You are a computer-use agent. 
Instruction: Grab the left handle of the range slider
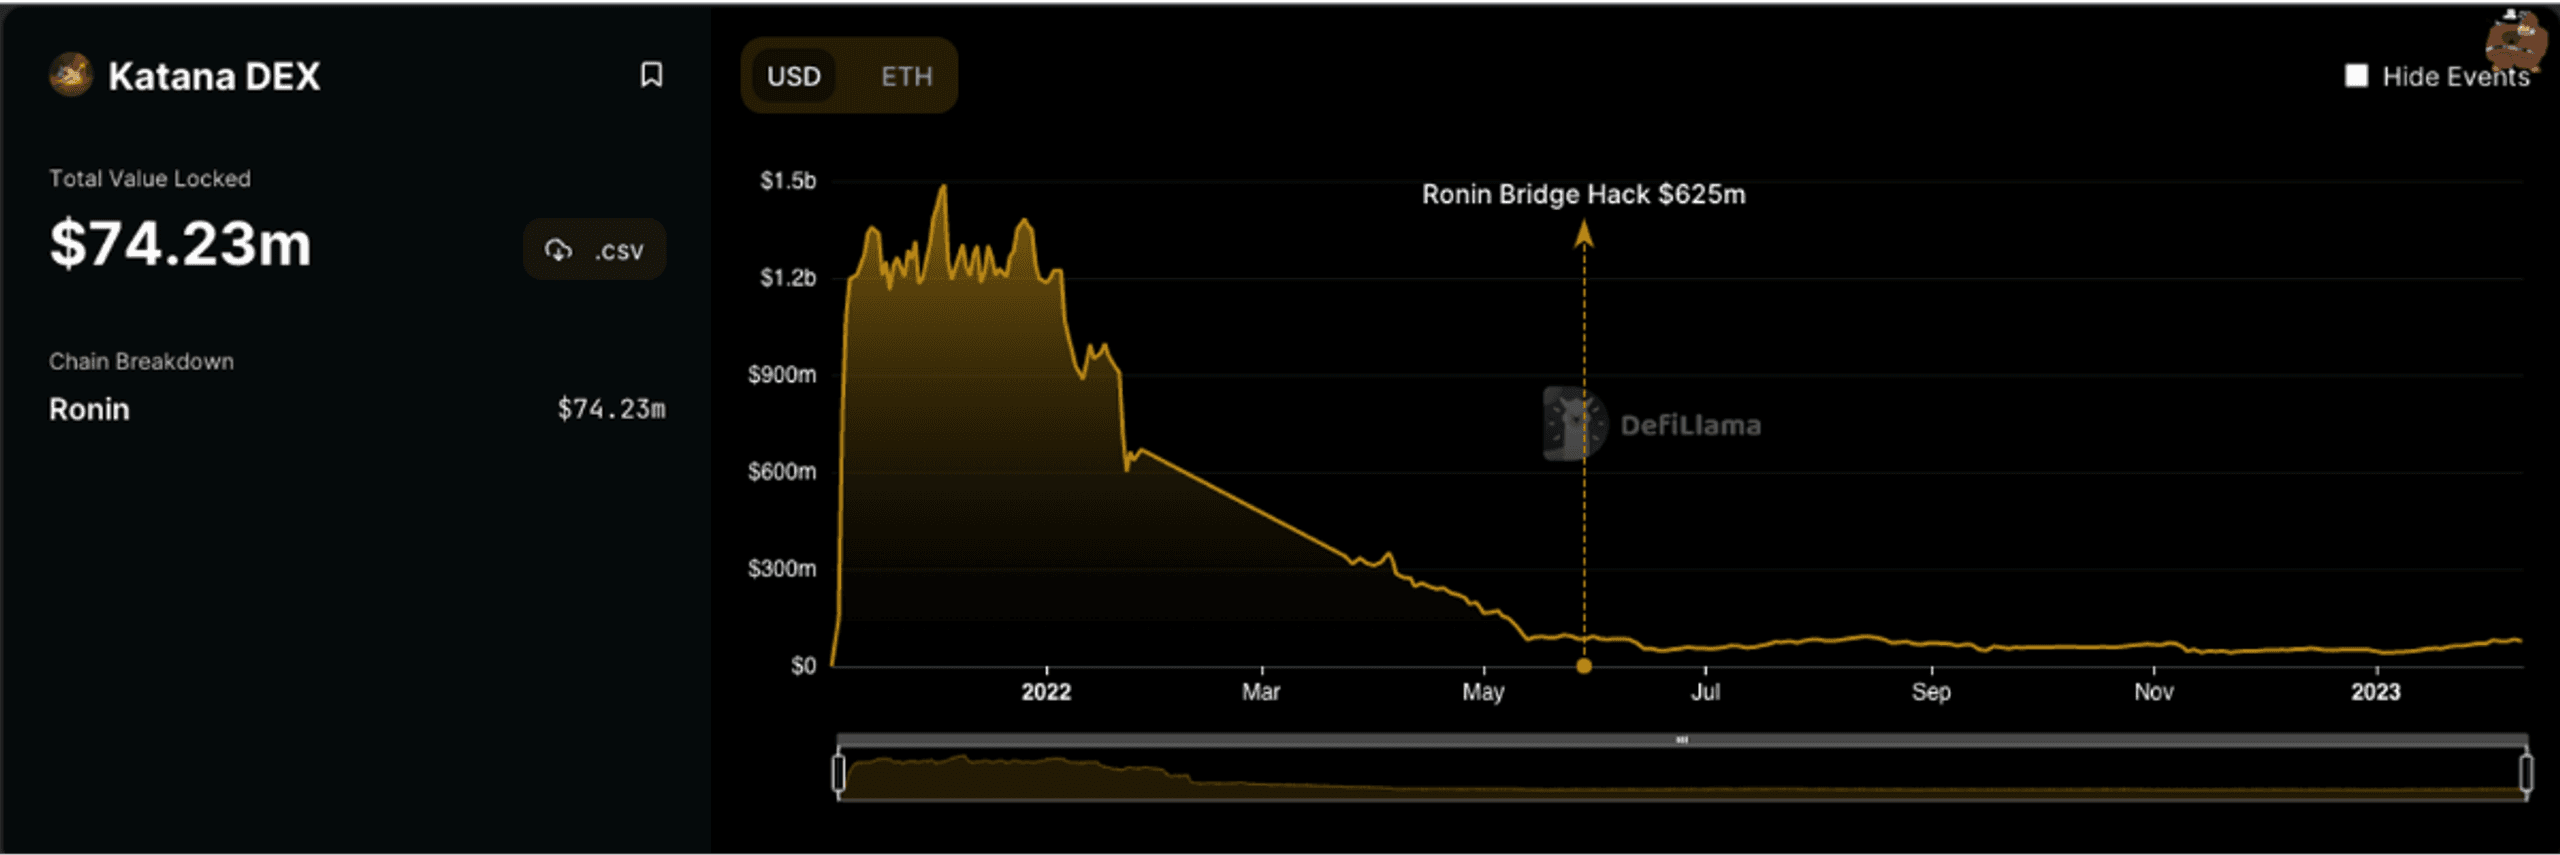(838, 772)
